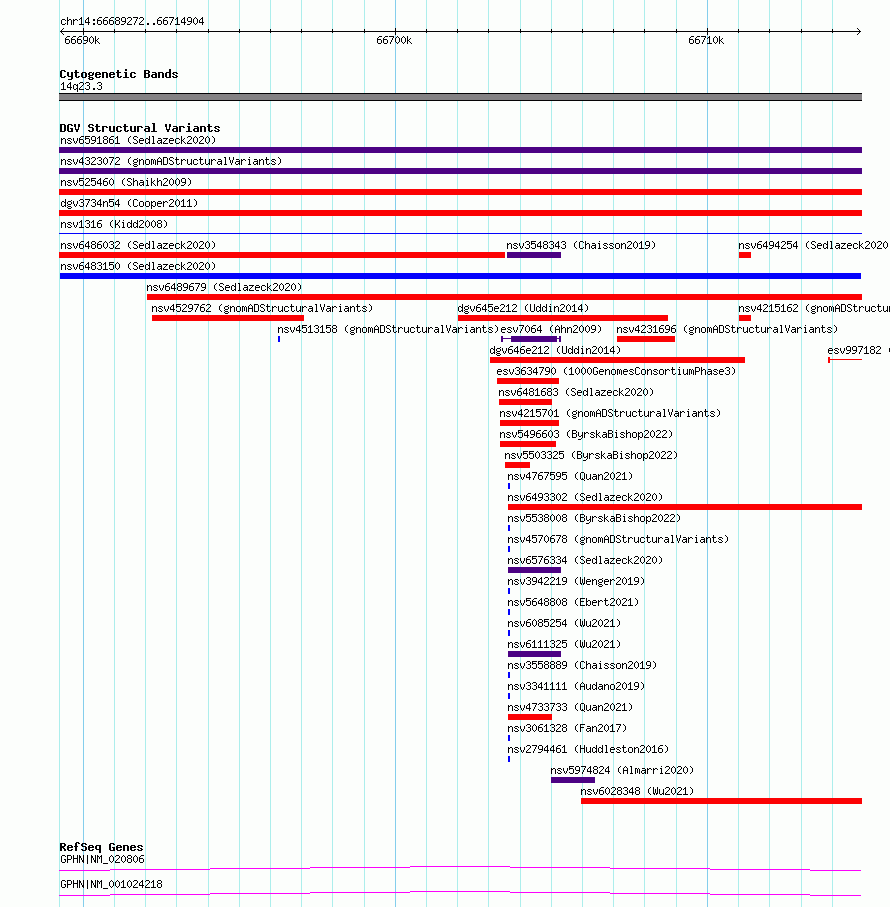Select the nsv4733733 (Quan2021) label
Screen dimensions: 890x907
[570, 707]
